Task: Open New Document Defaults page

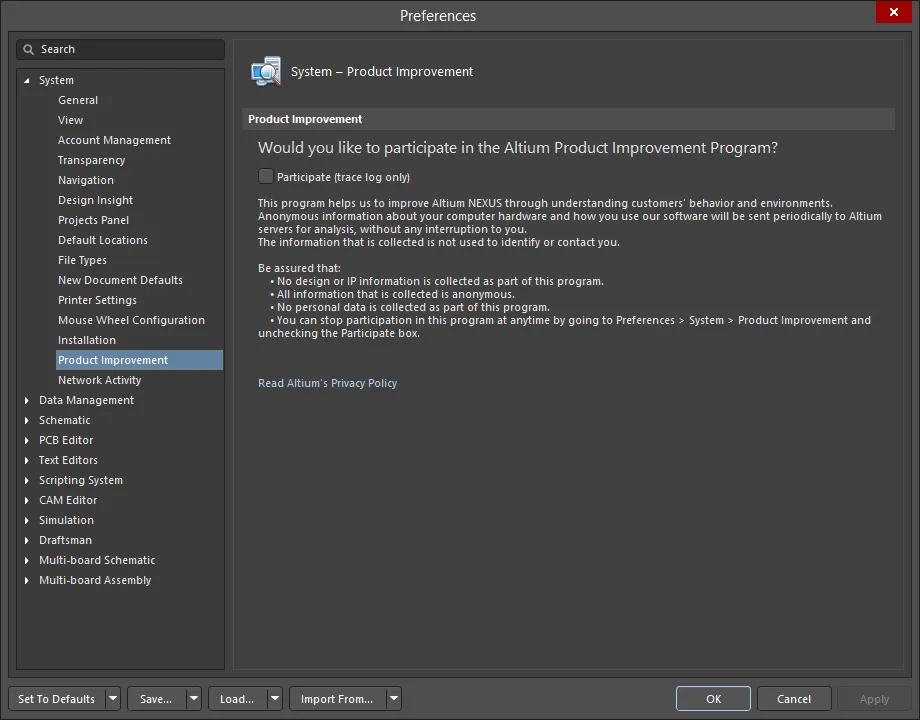Action: tap(120, 280)
